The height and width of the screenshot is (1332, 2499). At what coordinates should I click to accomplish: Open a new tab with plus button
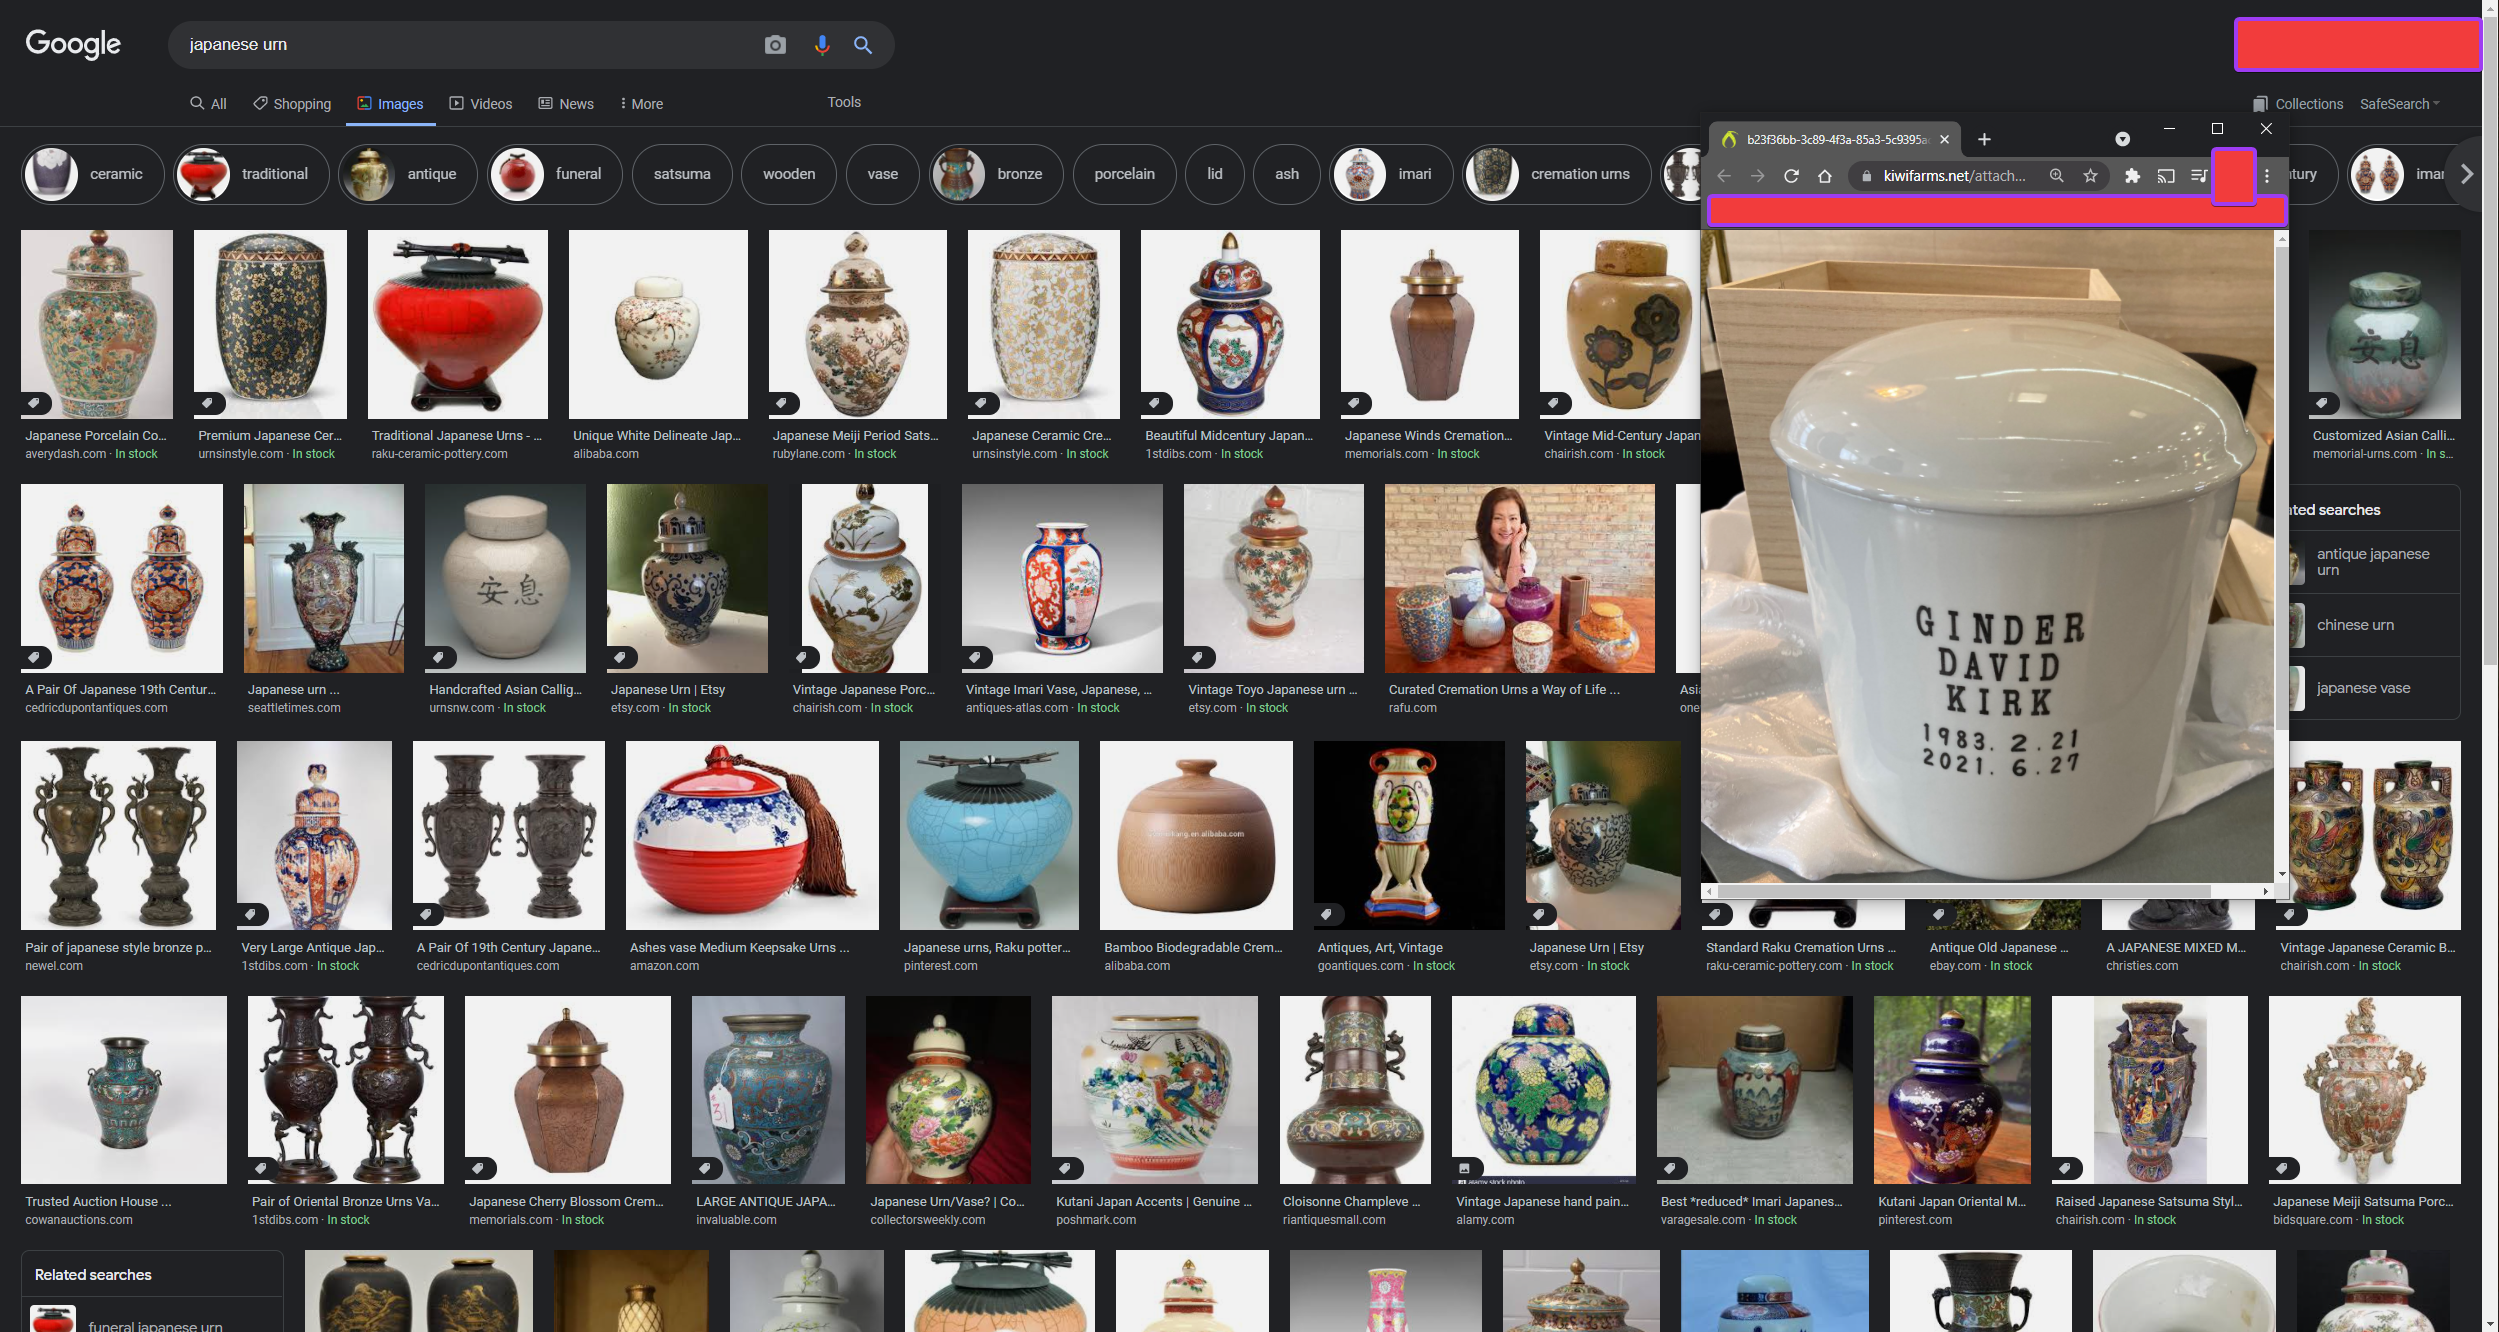click(x=1984, y=139)
